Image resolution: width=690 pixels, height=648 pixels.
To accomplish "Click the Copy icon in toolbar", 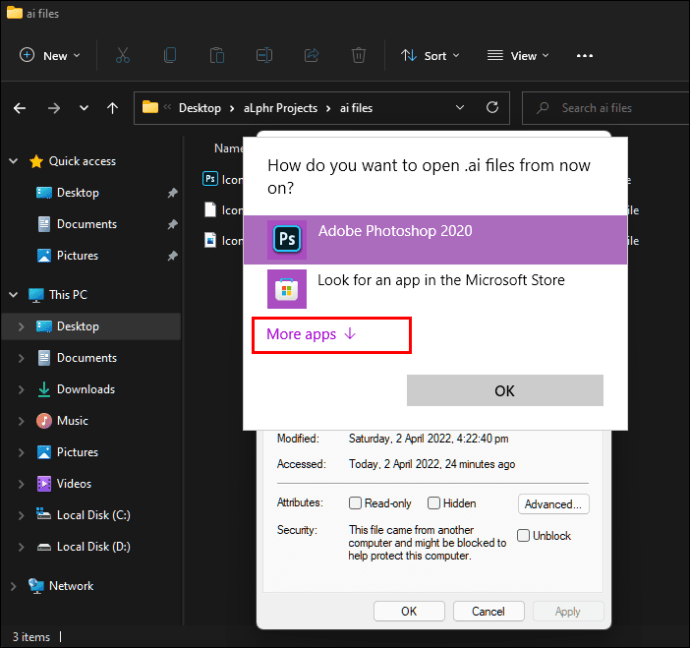I will click(170, 55).
